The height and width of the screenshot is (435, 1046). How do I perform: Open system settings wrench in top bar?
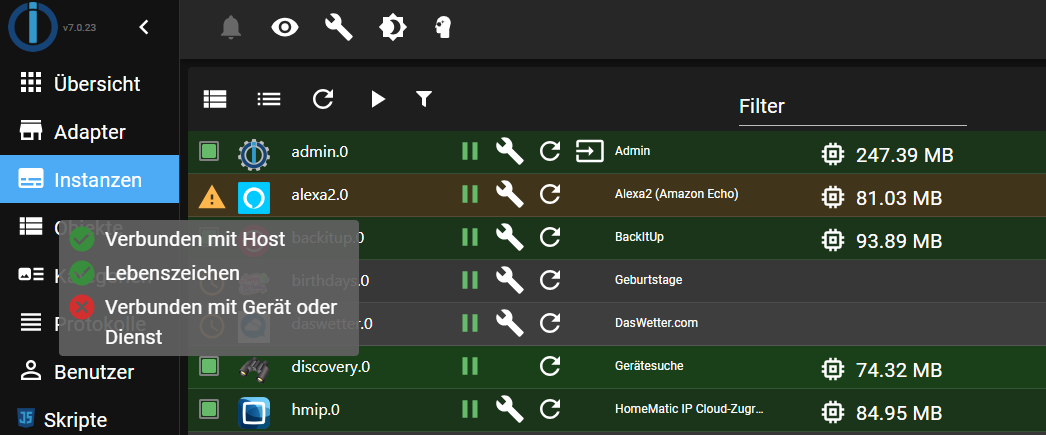[338, 27]
